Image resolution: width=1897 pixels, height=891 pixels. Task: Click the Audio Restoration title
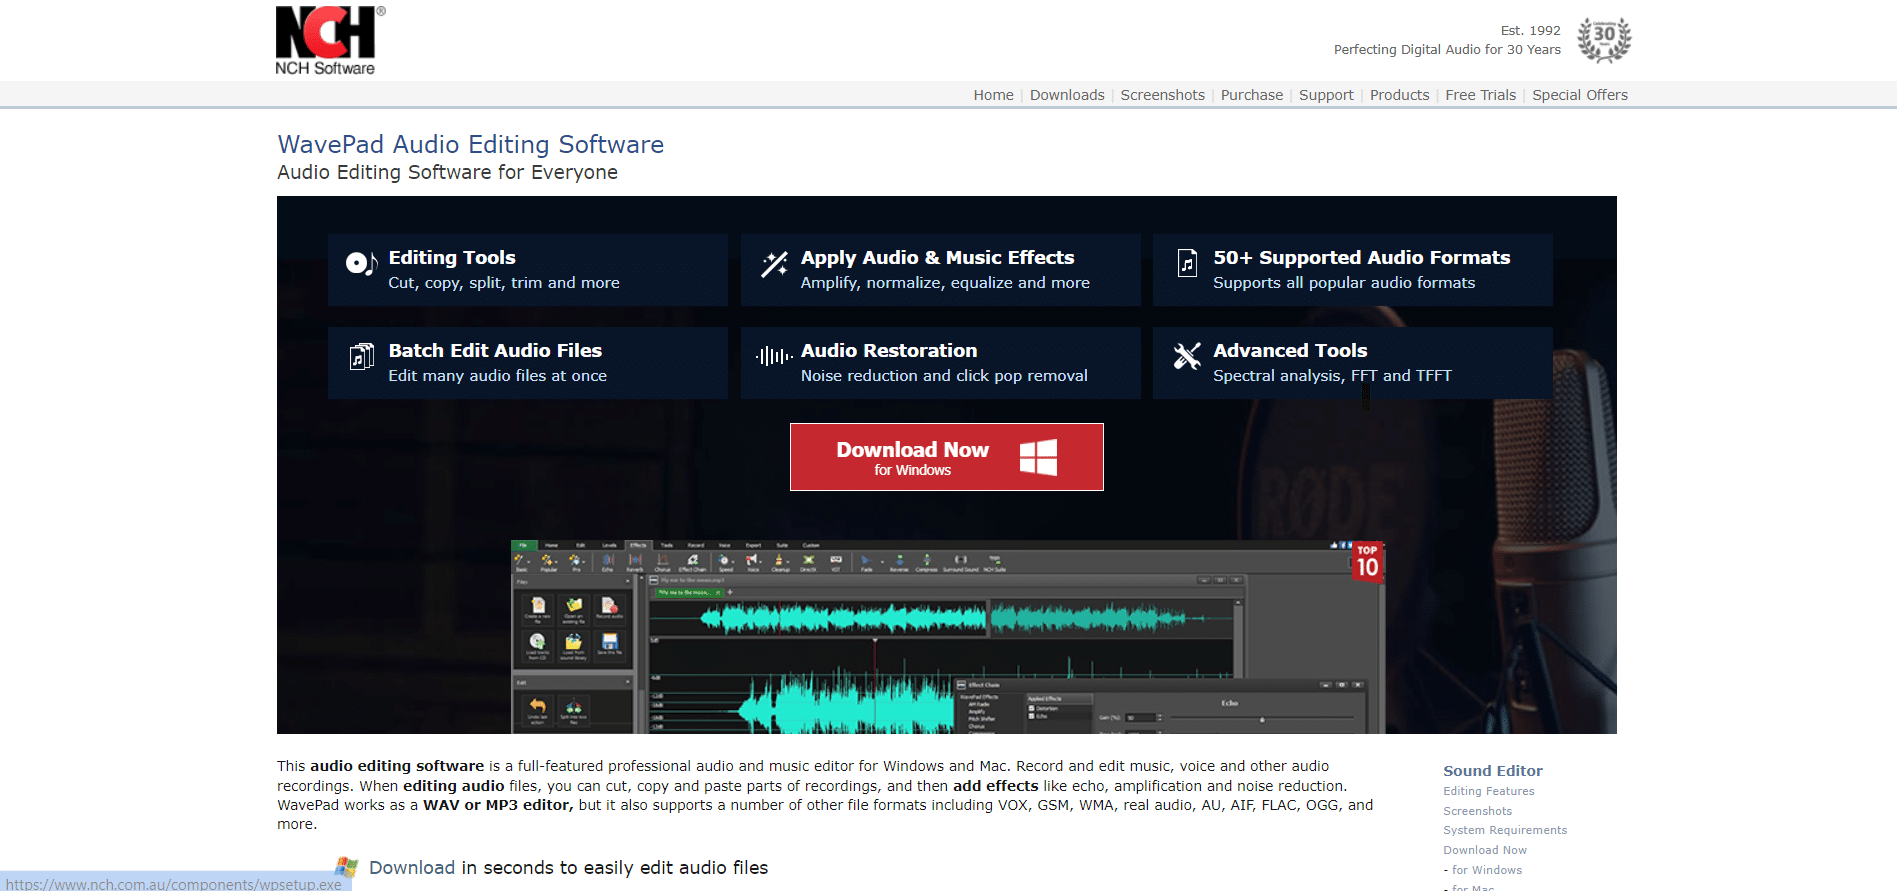pos(888,350)
